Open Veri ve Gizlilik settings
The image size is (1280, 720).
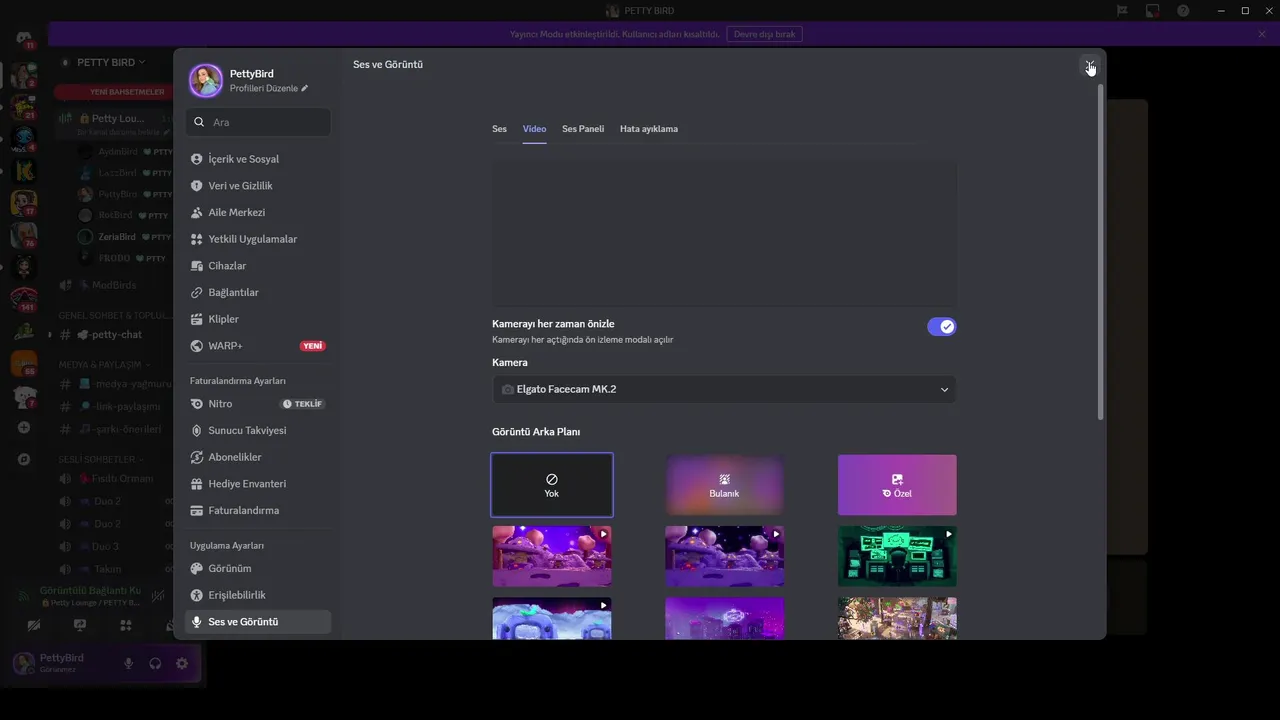coord(257,186)
